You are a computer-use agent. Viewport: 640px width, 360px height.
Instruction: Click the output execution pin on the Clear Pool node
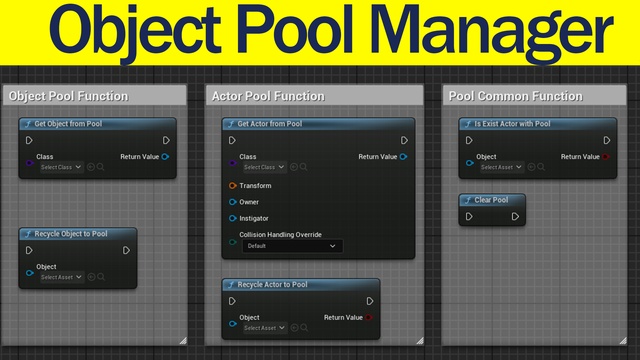pyautogui.click(x=515, y=216)
